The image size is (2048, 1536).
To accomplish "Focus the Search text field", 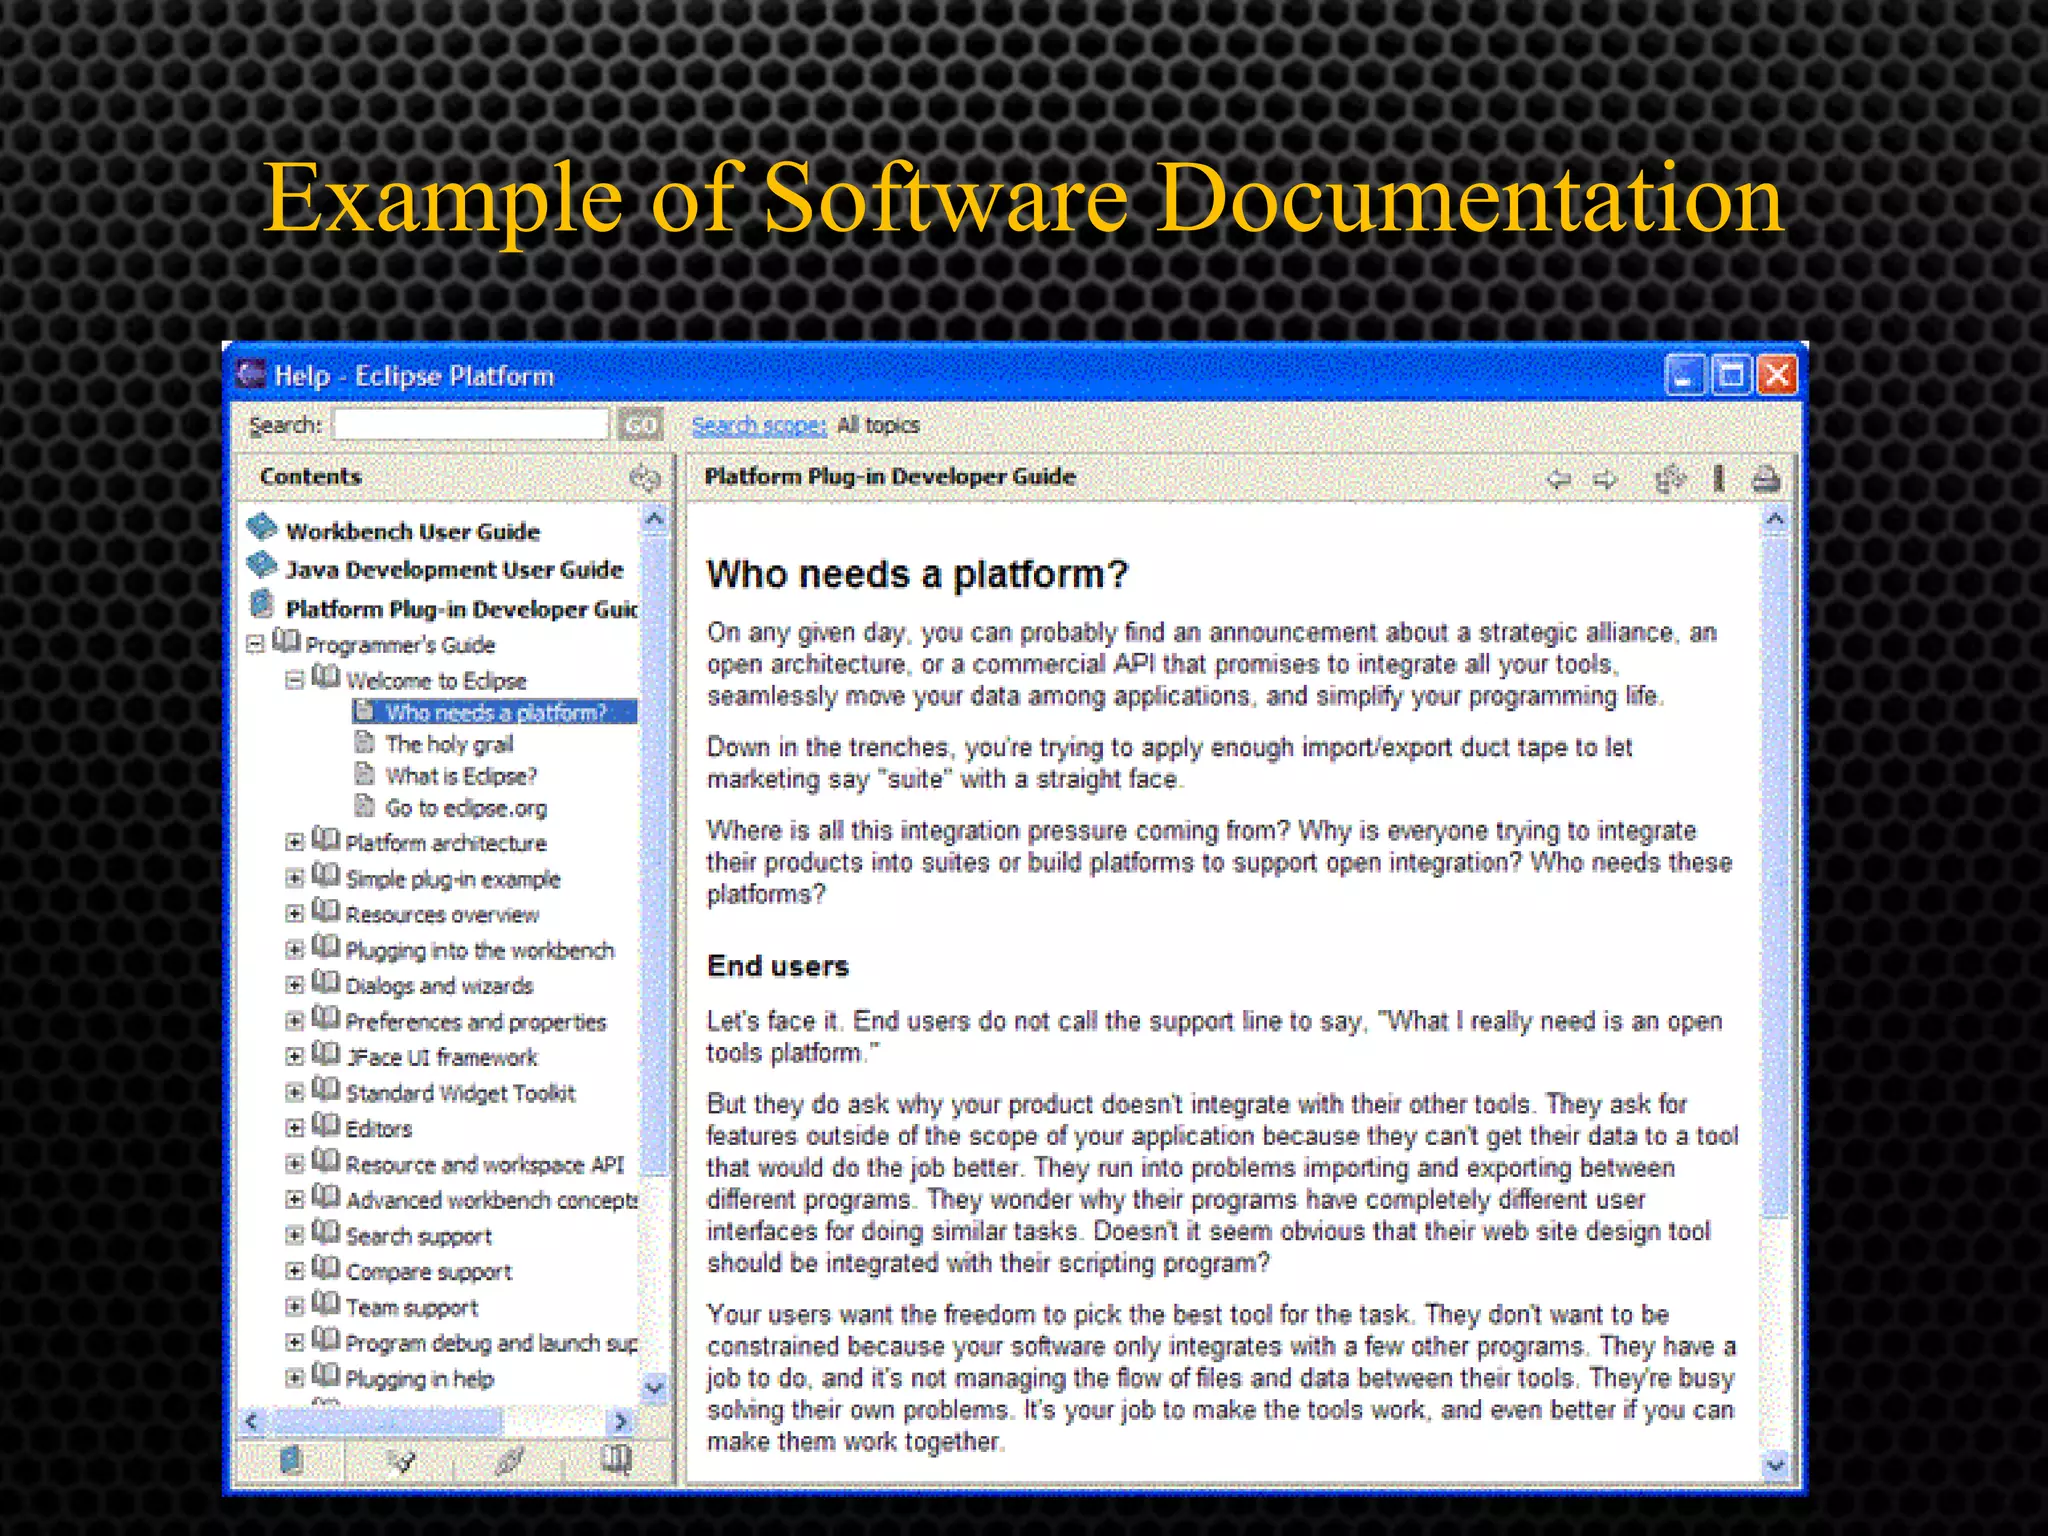I will (x=471, y=425).
